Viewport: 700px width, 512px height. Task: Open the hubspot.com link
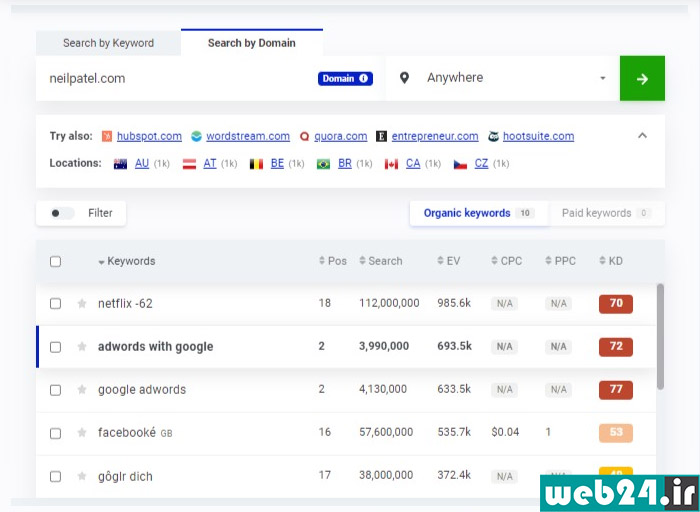pyautogui.click(x=149, y=136)
